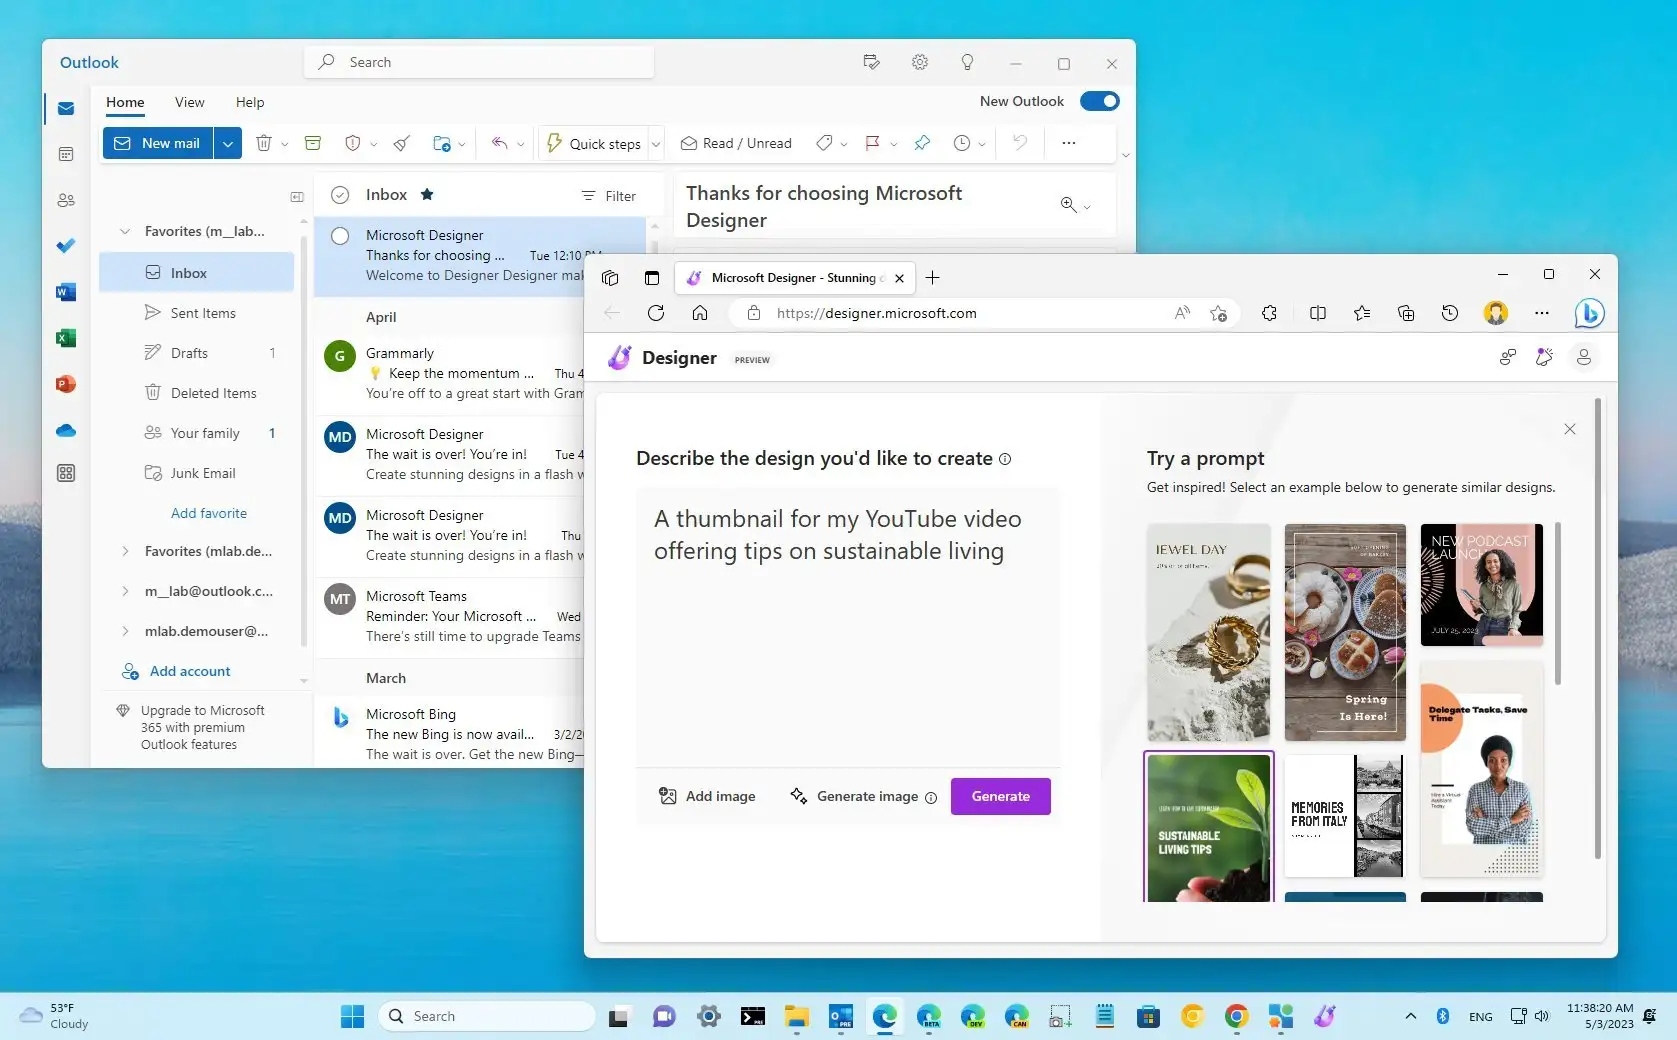The width and height of the screenshot is (1677, 1040).
Task: Toggle New Outlook switch off
Action: pyautogui.click(x=1100, y=101)
